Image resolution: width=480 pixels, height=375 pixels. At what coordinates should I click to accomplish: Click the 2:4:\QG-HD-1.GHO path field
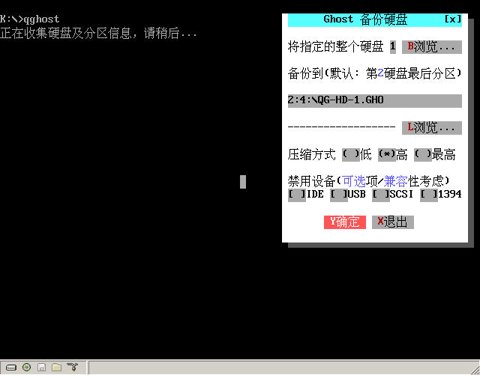(375, 101)
